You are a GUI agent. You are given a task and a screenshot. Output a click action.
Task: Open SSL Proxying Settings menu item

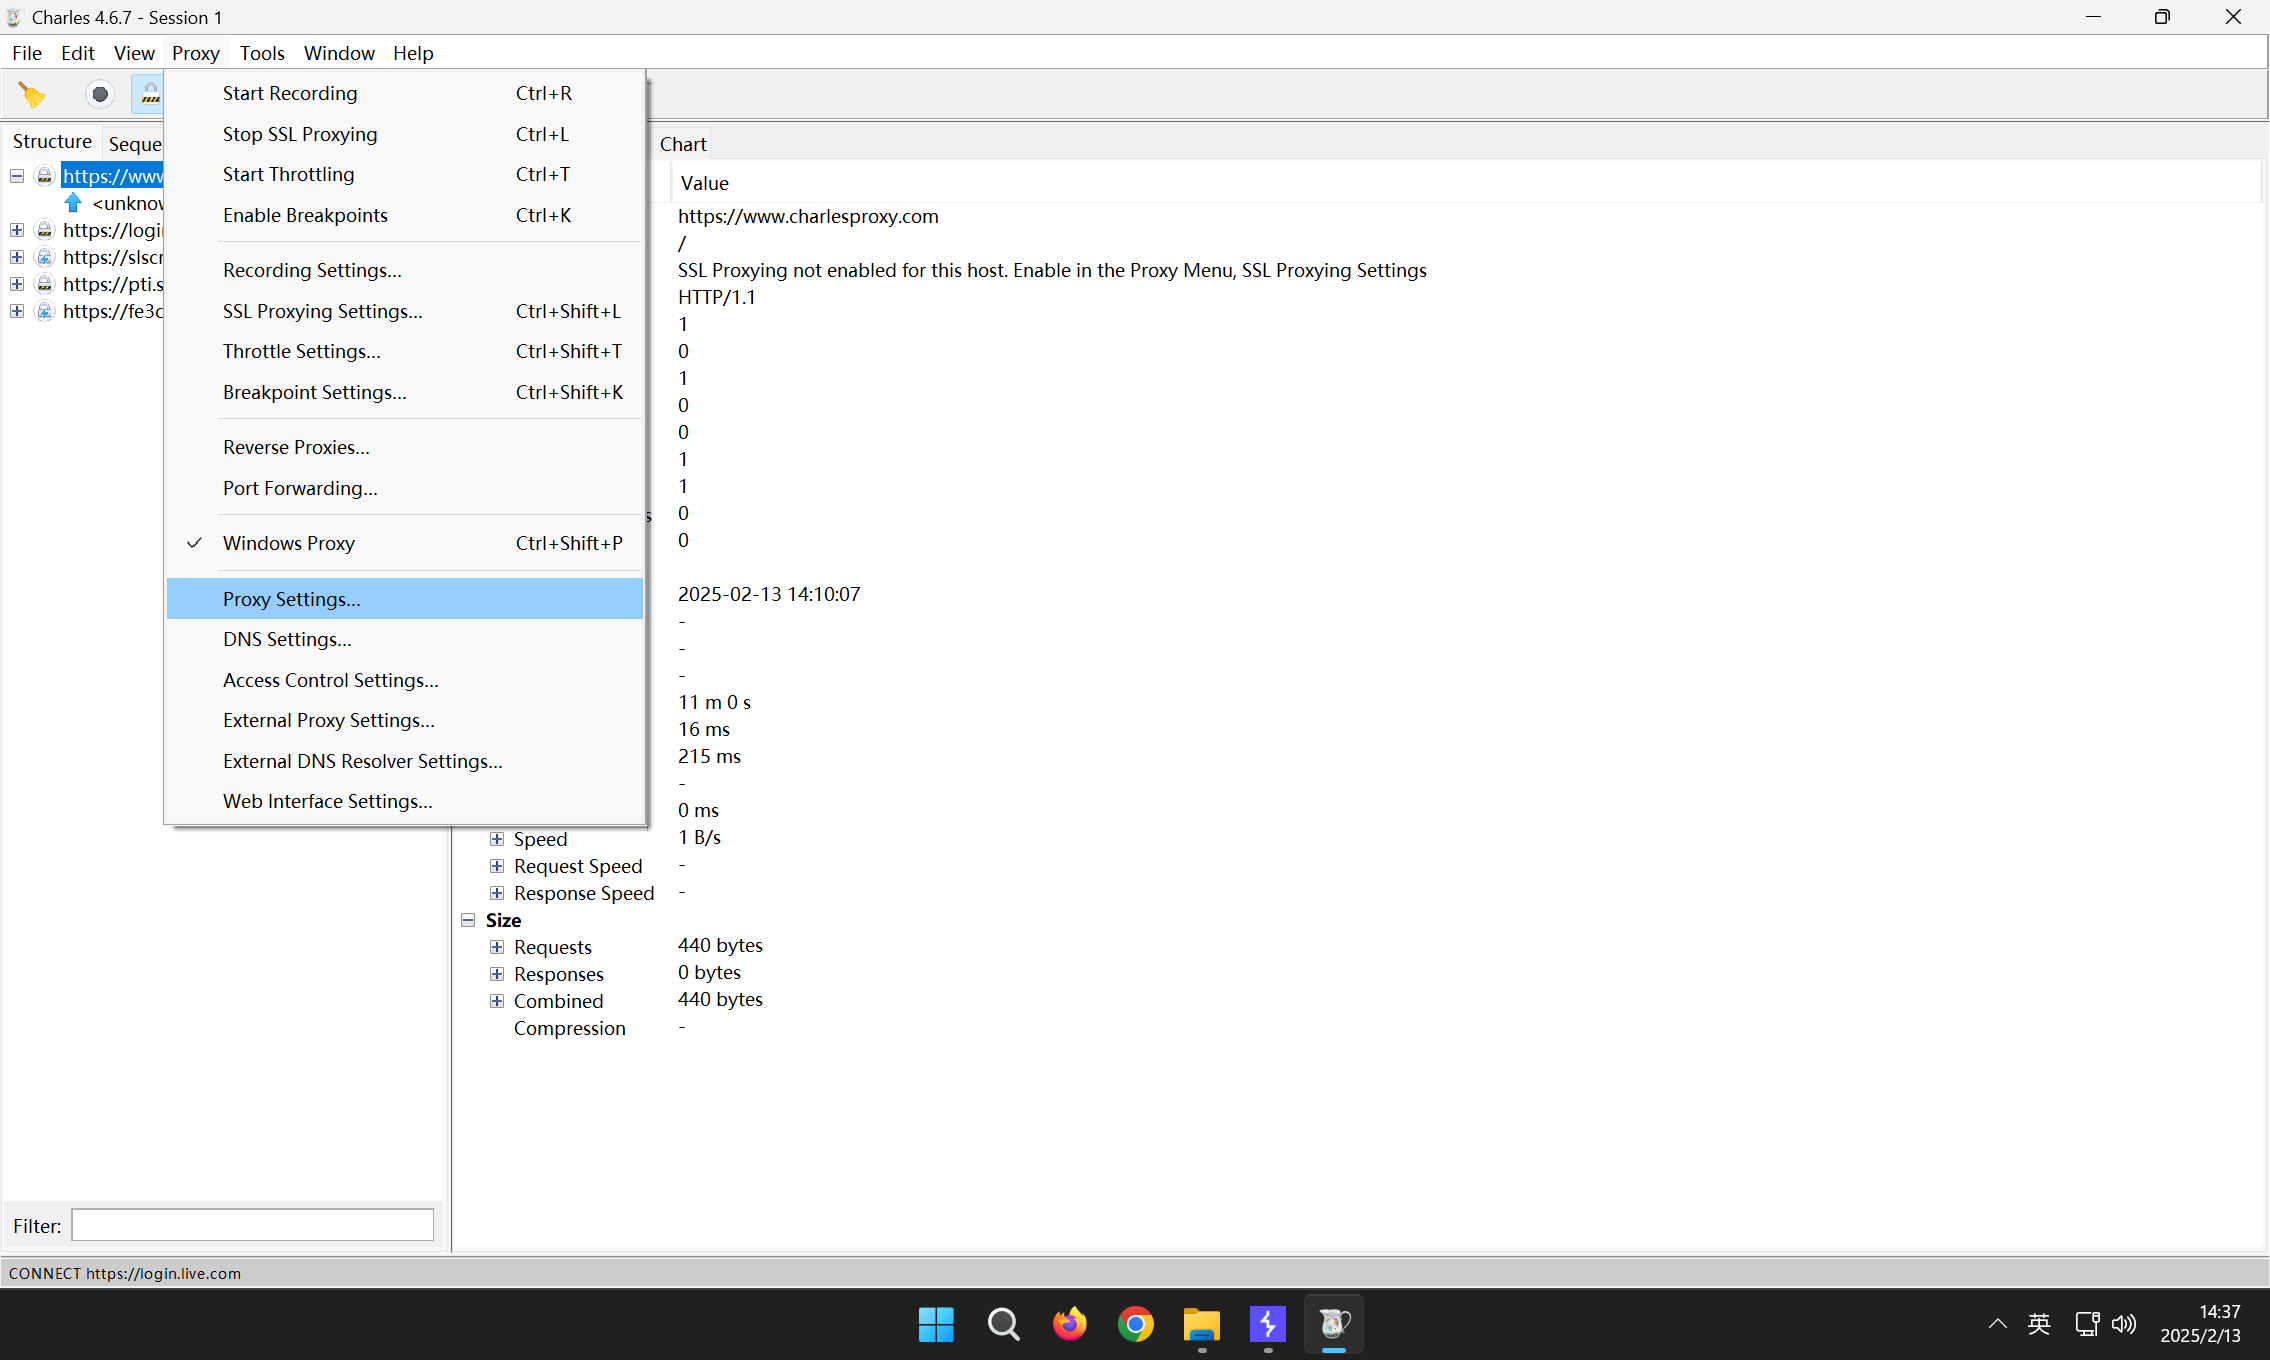click(322, 311)
